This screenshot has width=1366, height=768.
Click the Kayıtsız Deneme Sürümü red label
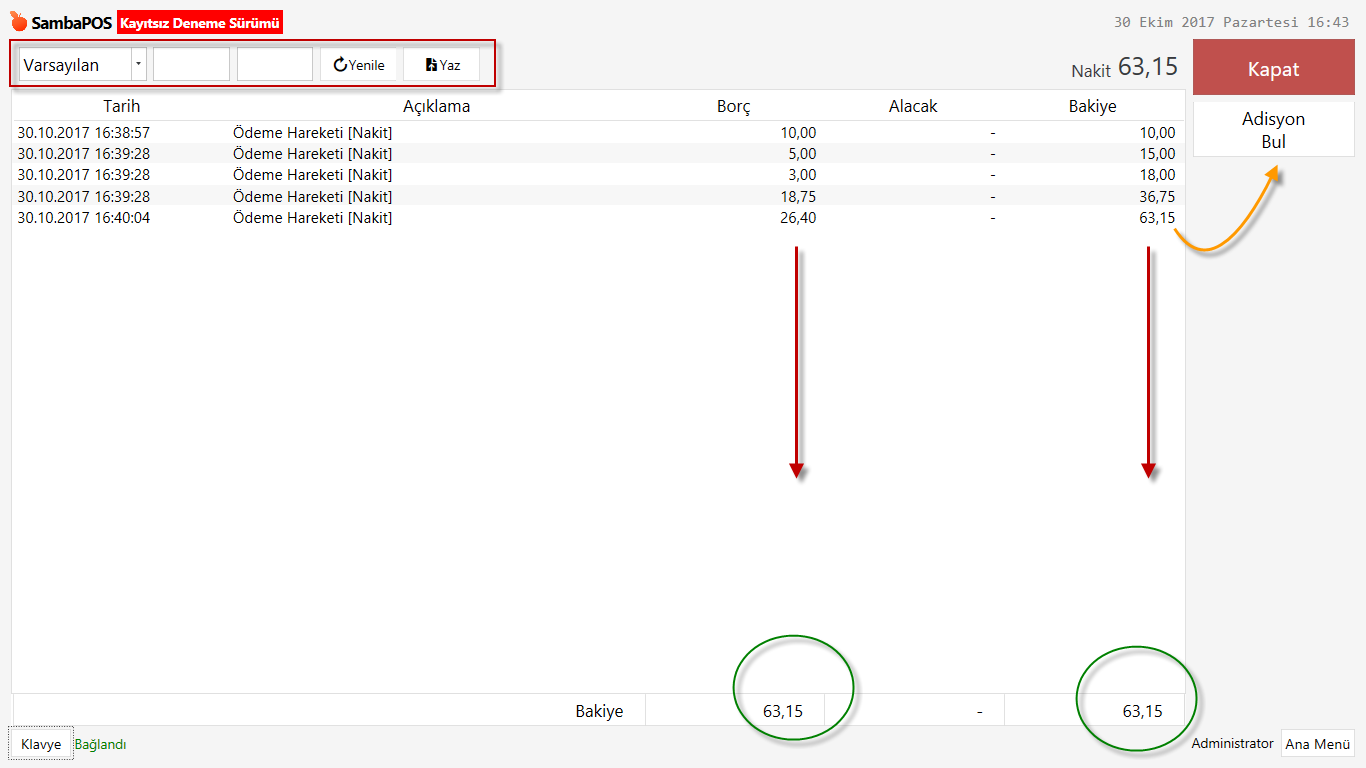200,23
